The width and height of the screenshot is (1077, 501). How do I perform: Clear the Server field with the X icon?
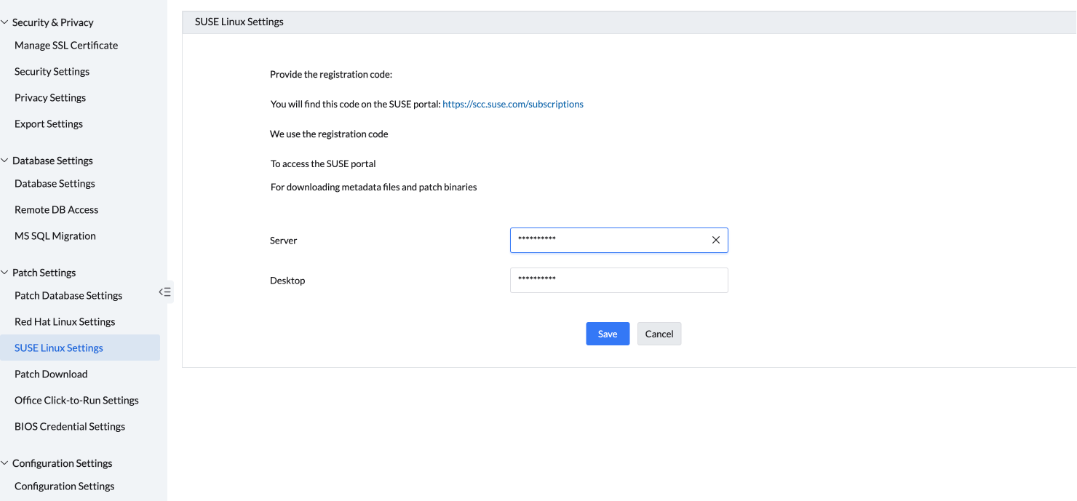click(716, 240)
